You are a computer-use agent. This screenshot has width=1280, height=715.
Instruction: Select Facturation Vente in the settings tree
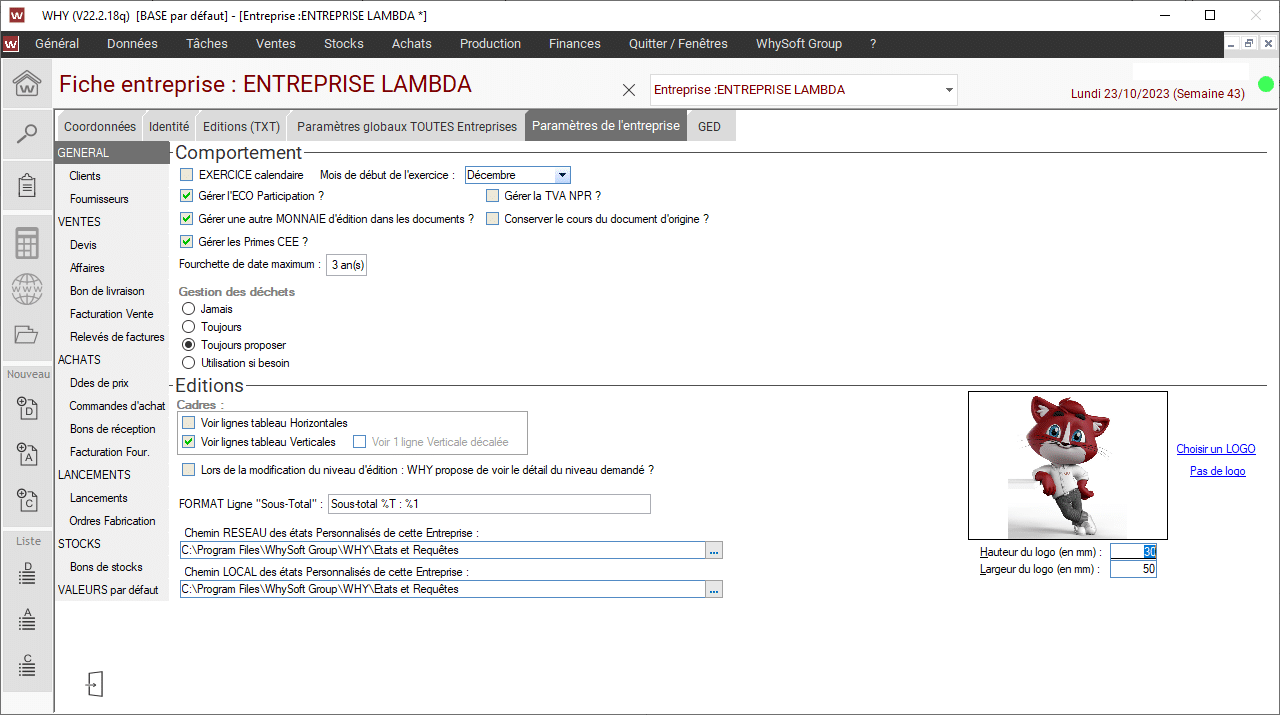(112, 314)
